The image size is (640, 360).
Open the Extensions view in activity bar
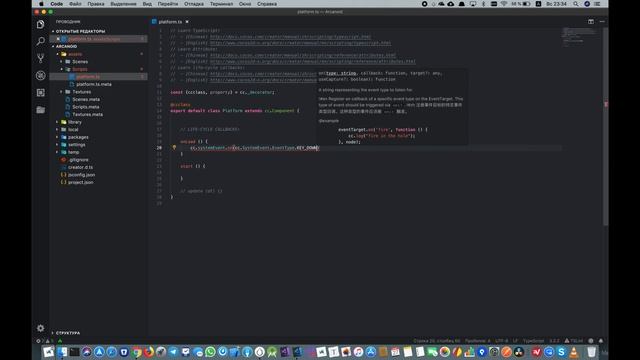tap(40, 93)
